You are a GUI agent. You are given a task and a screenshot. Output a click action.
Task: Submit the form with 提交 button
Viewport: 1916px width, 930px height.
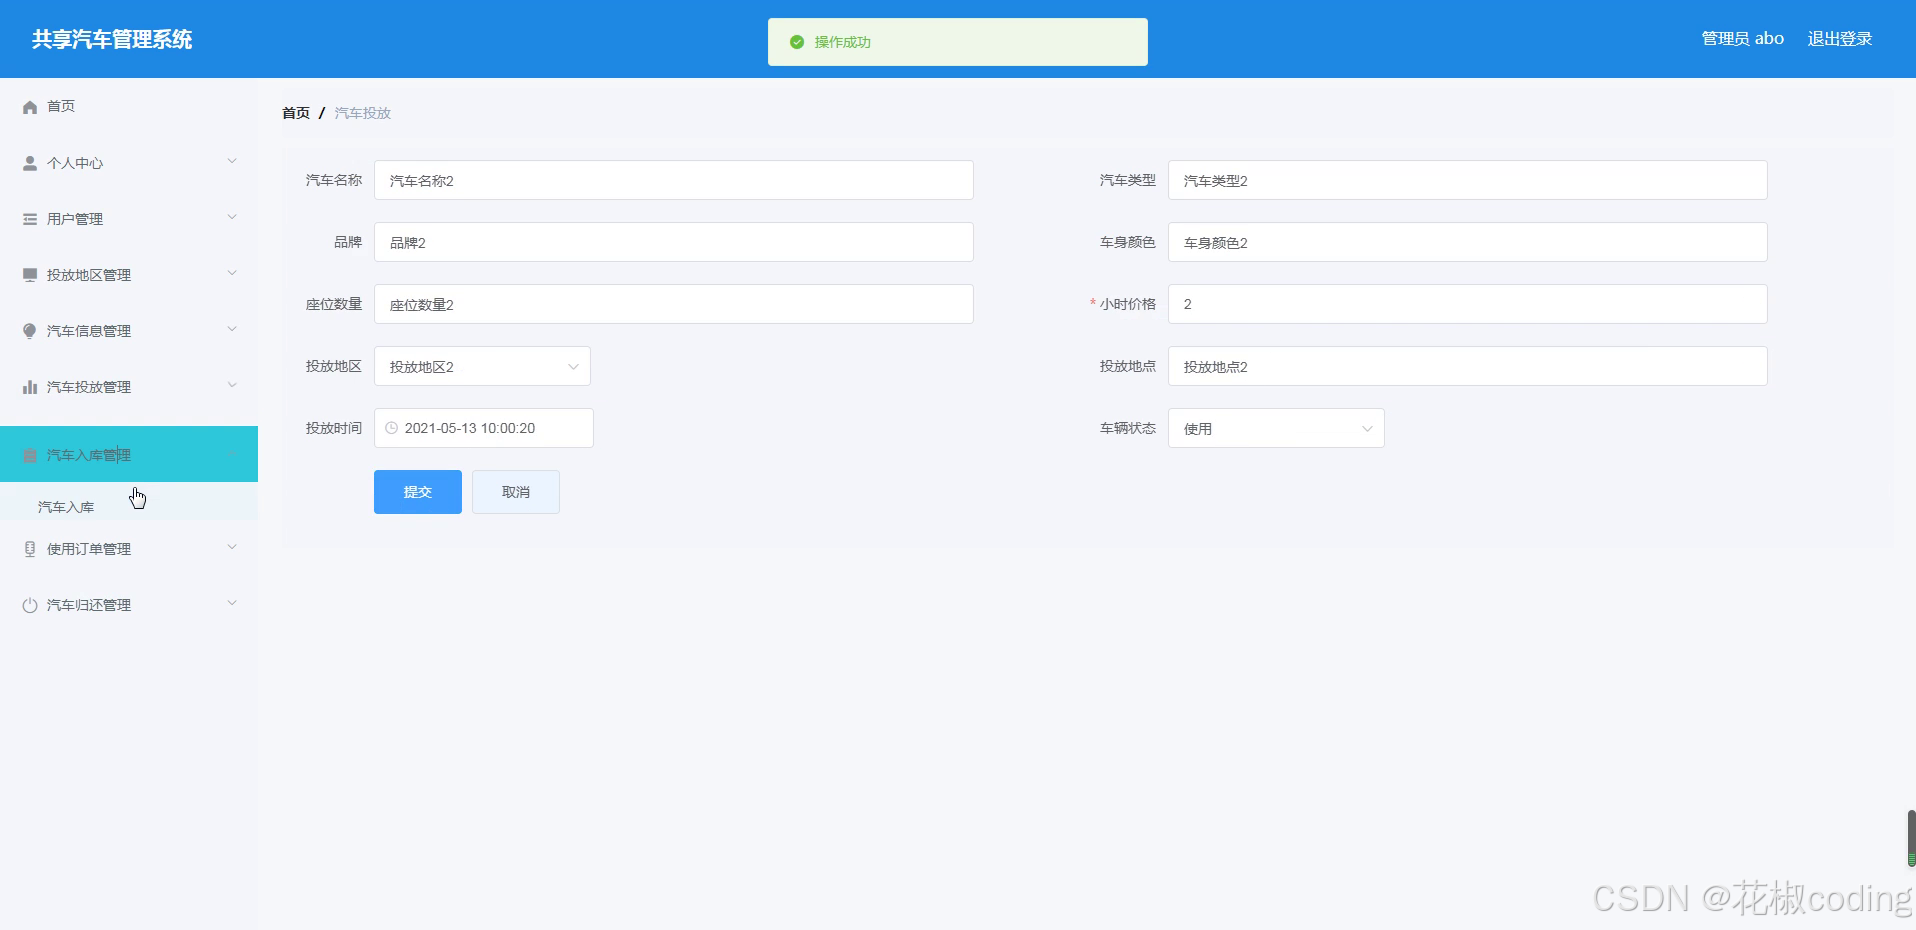(x=418, y=492)
